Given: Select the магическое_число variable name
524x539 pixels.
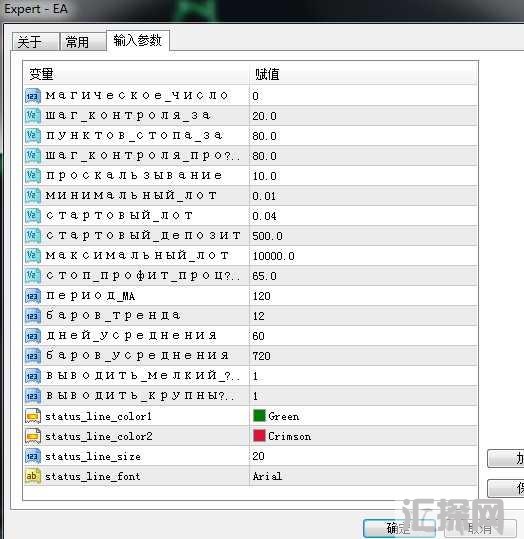Looking at the screenshot, I should click(x=137, y=96).
